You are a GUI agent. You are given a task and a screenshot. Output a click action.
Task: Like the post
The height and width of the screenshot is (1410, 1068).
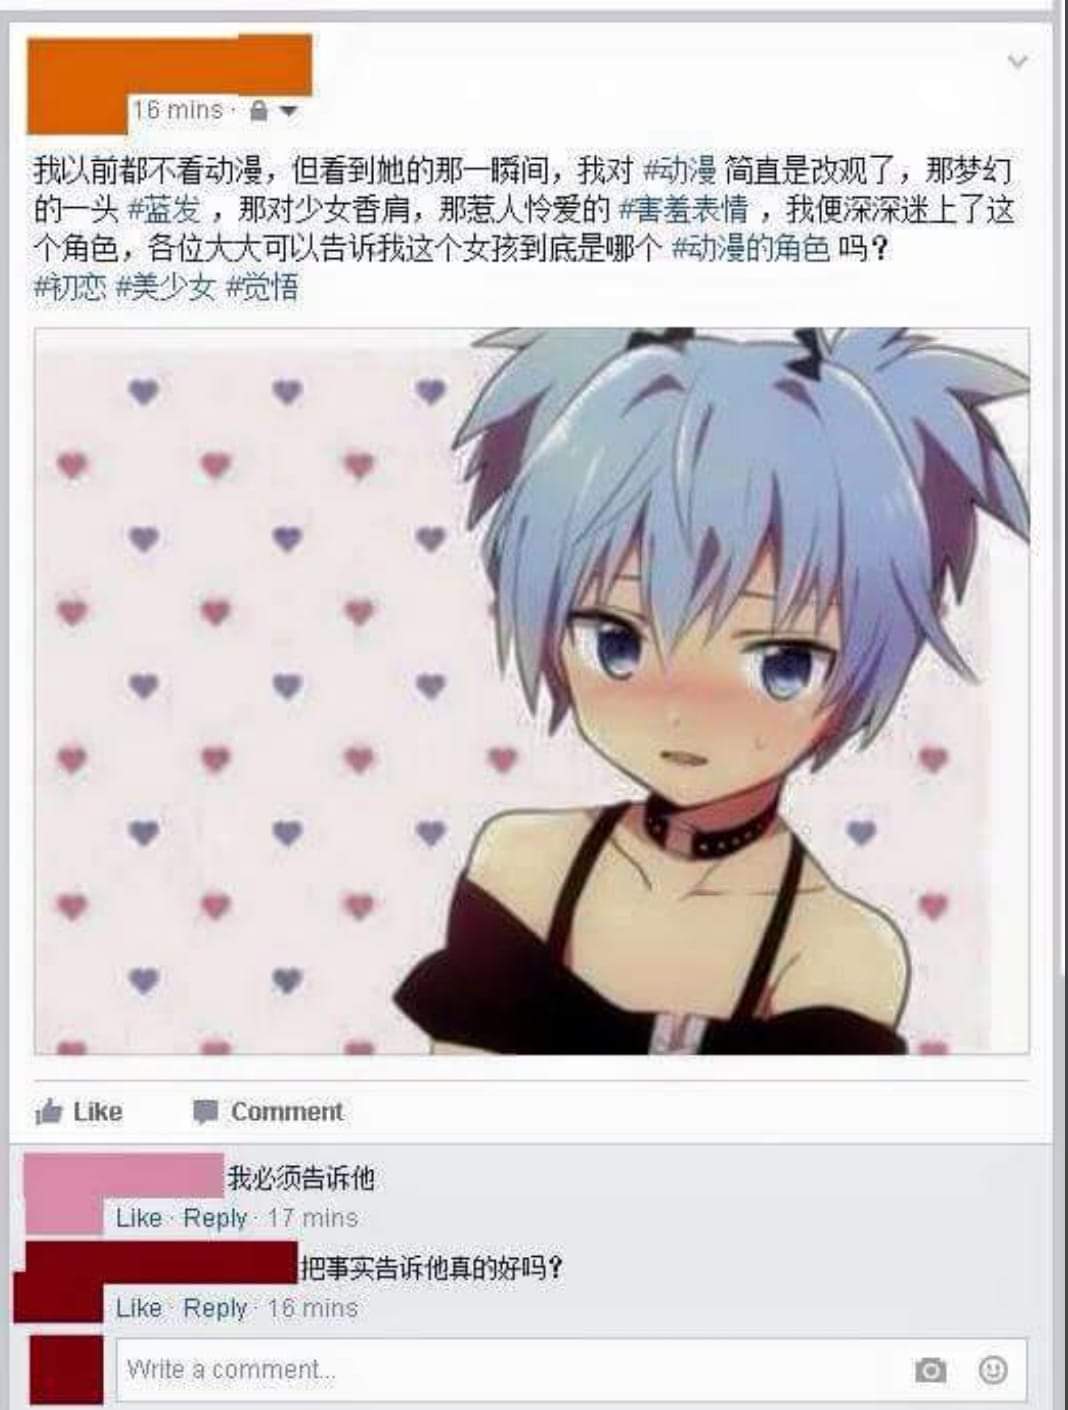(79, 1112)
